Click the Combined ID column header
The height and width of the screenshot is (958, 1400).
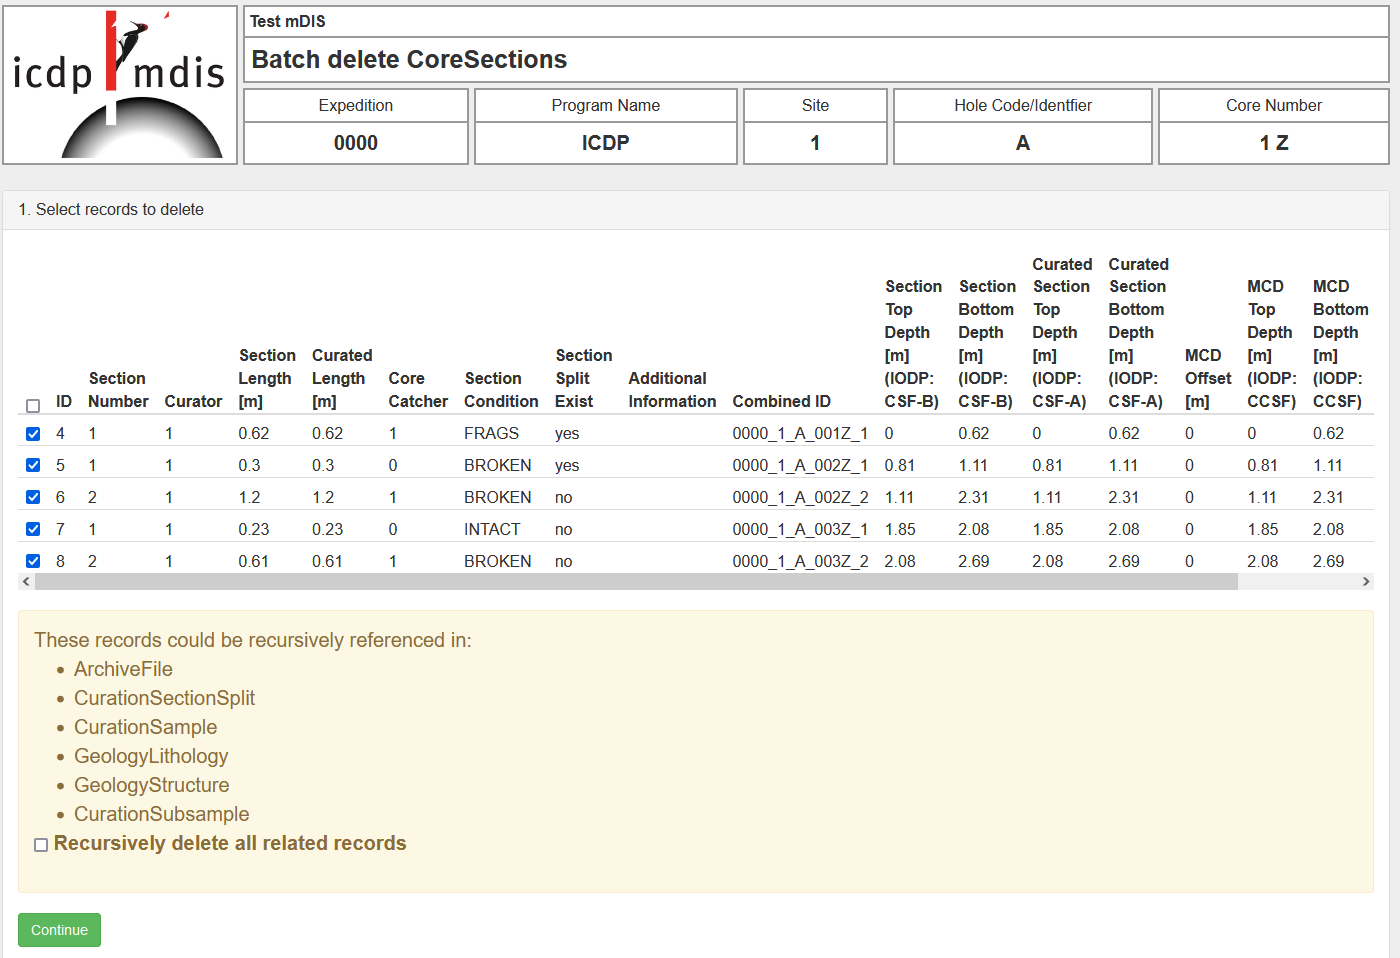(x=781, y=401)
